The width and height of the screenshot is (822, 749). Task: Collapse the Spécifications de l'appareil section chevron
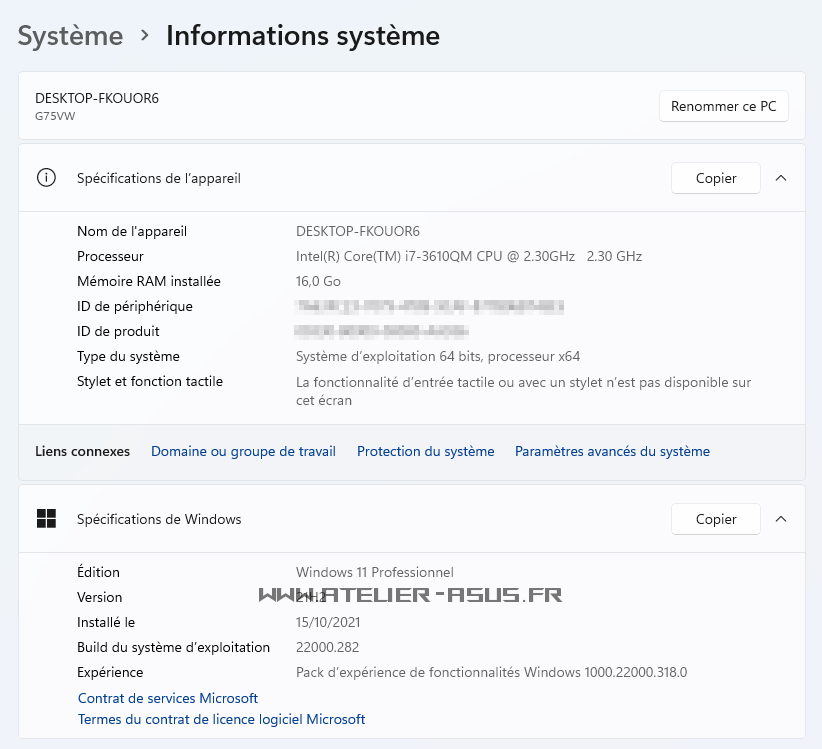pyautogui.click(x=781, y=178)
